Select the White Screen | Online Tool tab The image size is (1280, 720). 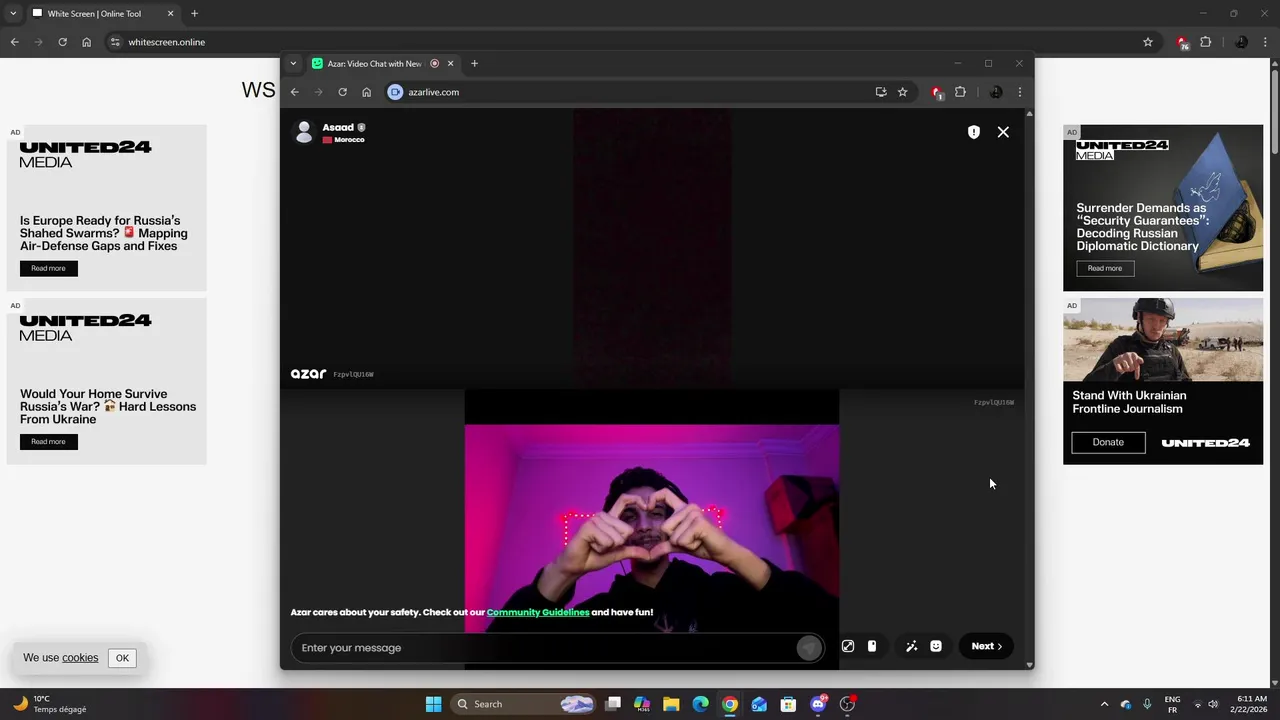click(x=103, y=14)
